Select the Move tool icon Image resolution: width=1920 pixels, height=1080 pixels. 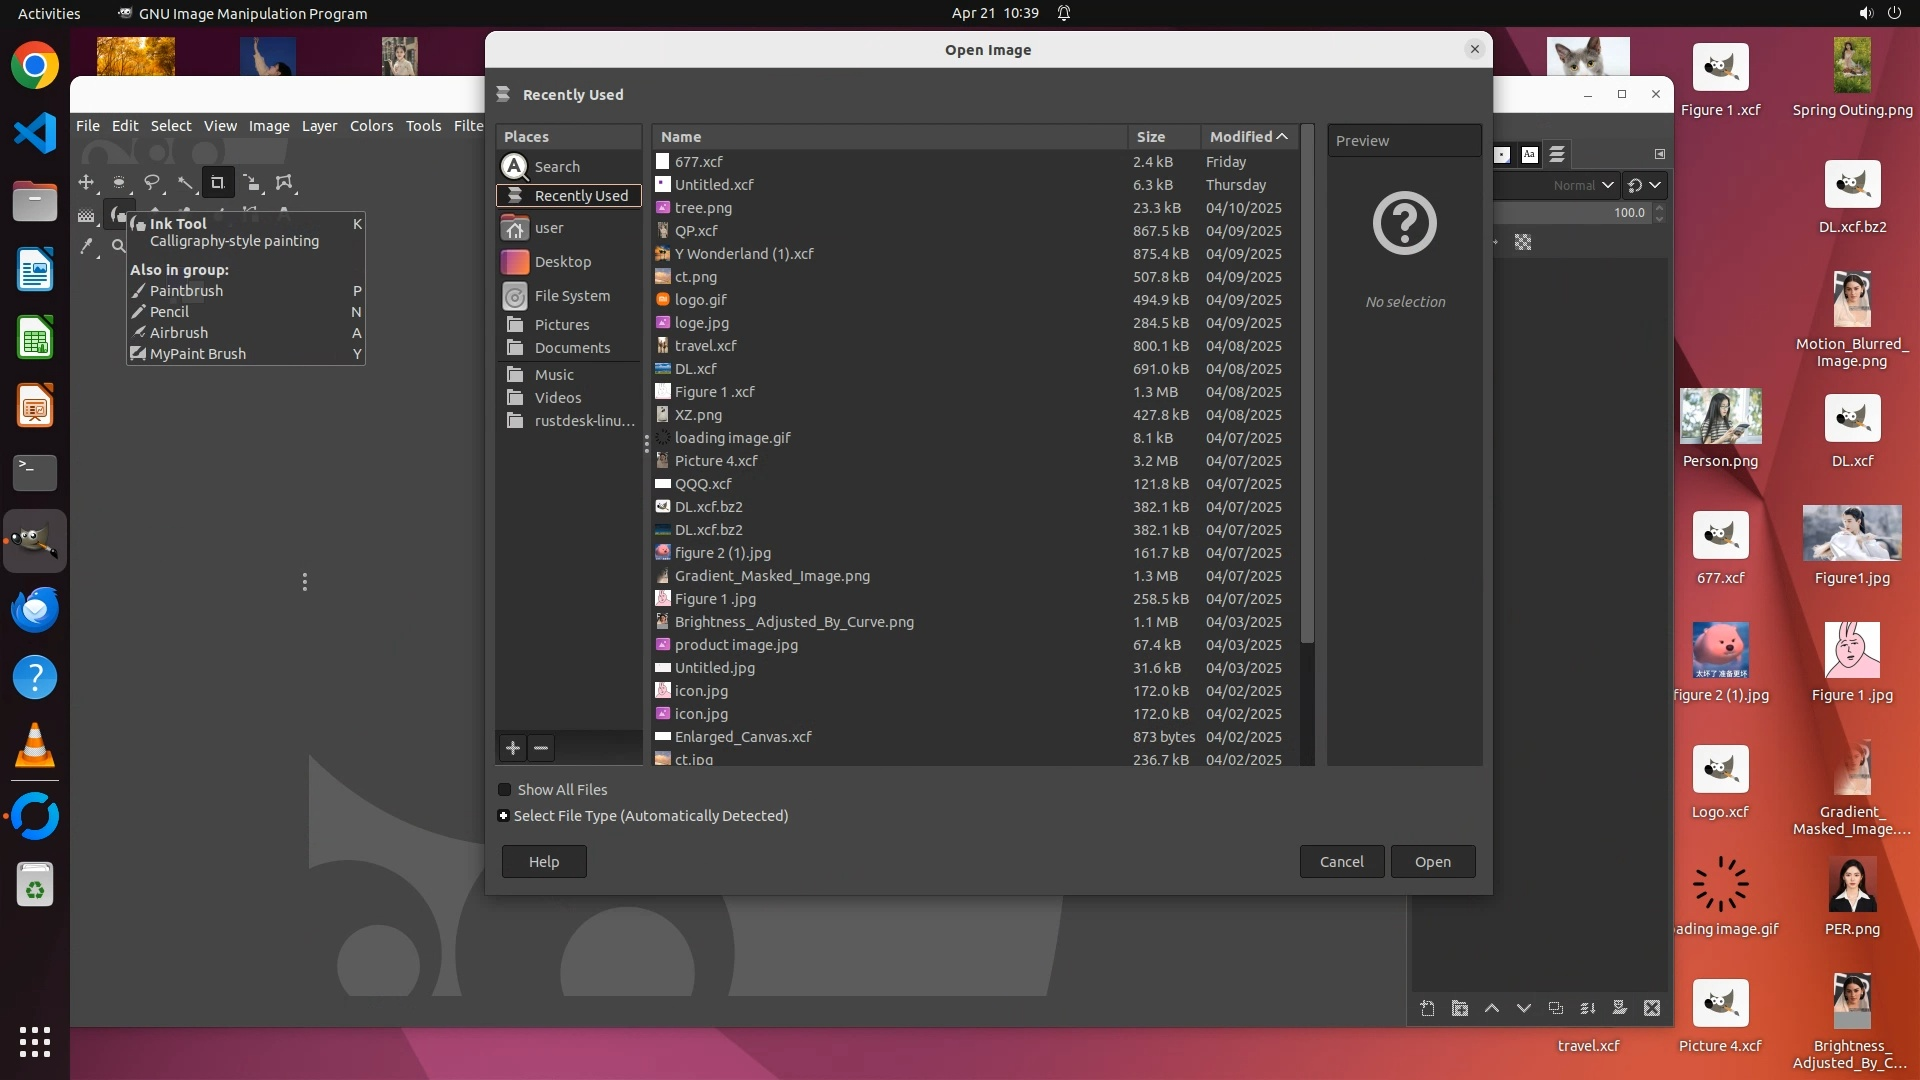(86, 183)
